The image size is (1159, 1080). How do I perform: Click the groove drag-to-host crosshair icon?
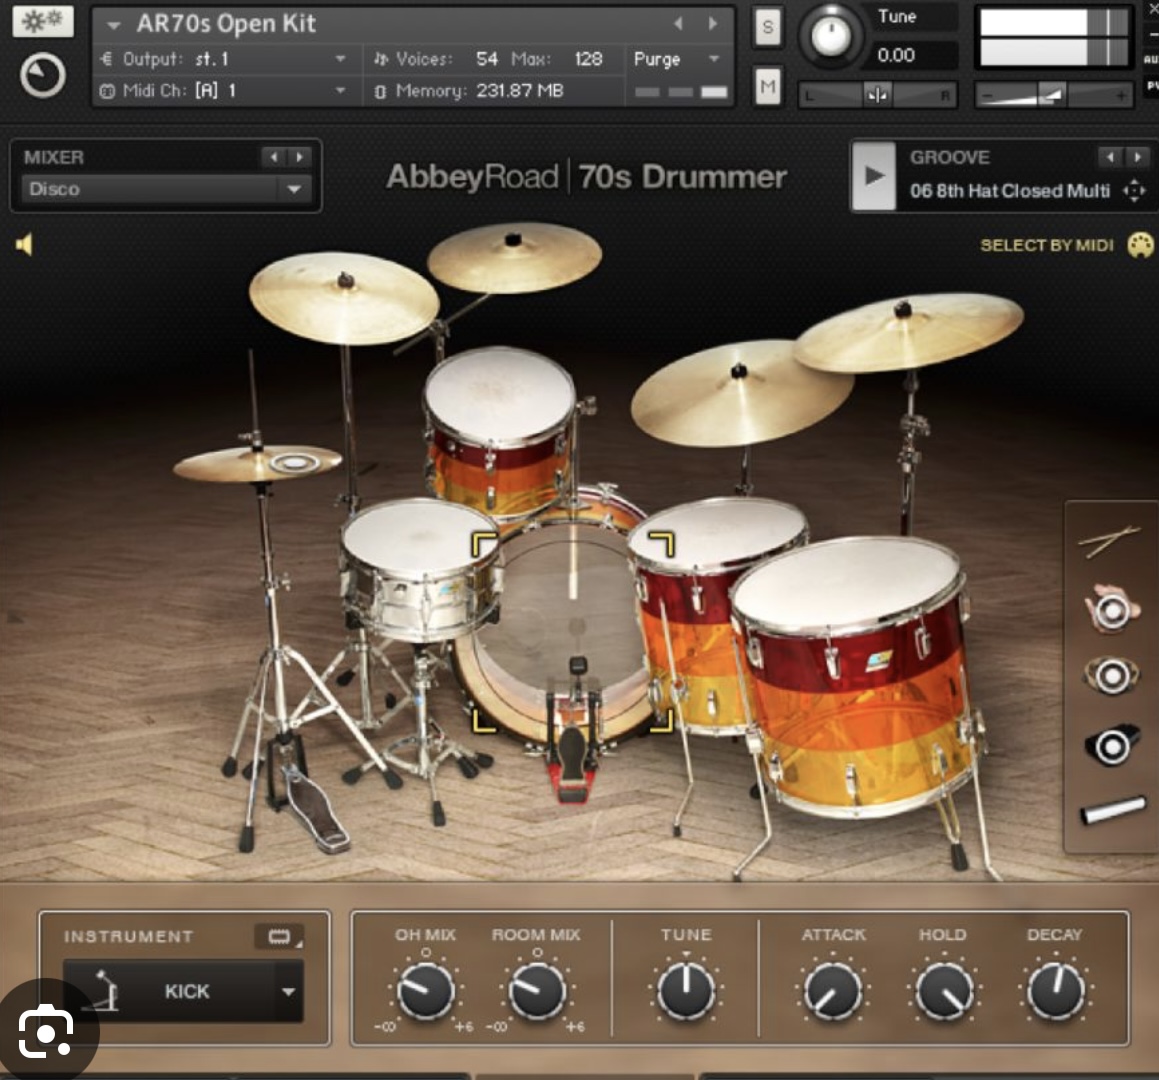[1134, 191]
